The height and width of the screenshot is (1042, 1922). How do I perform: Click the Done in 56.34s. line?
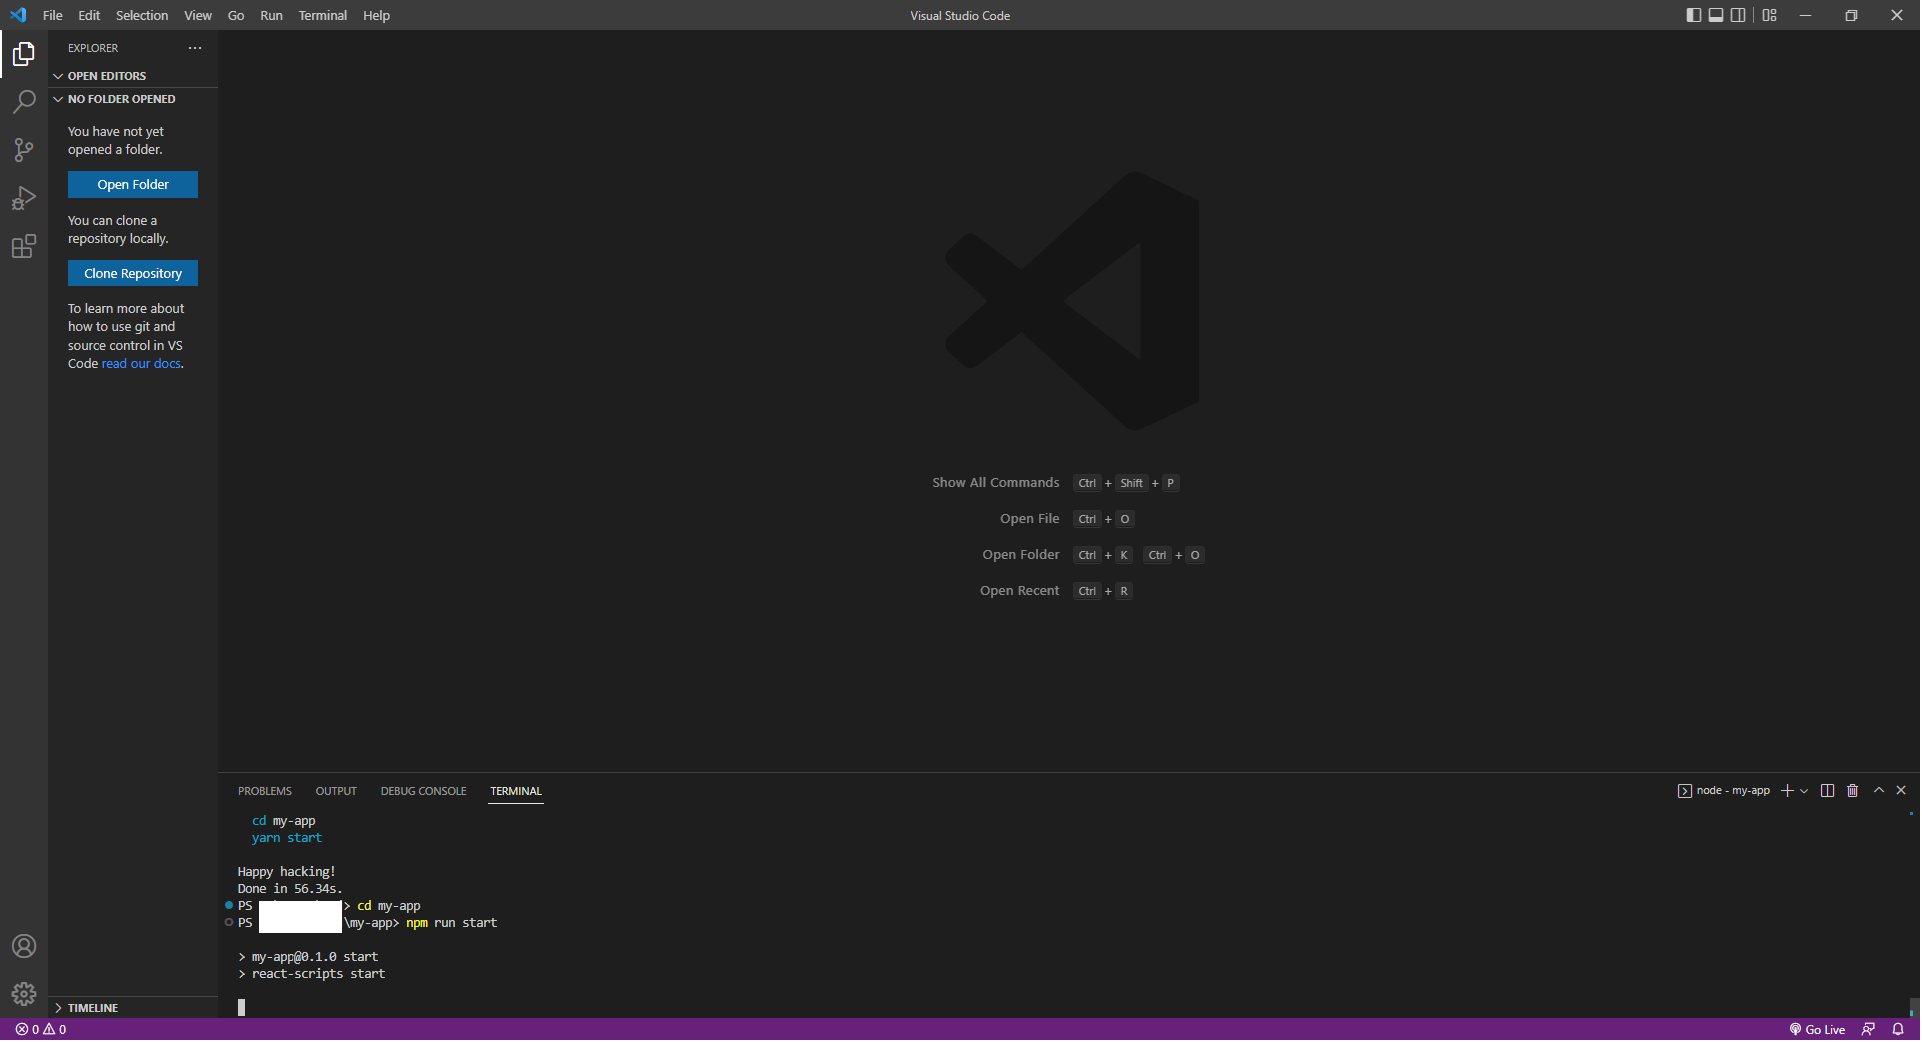290,889
